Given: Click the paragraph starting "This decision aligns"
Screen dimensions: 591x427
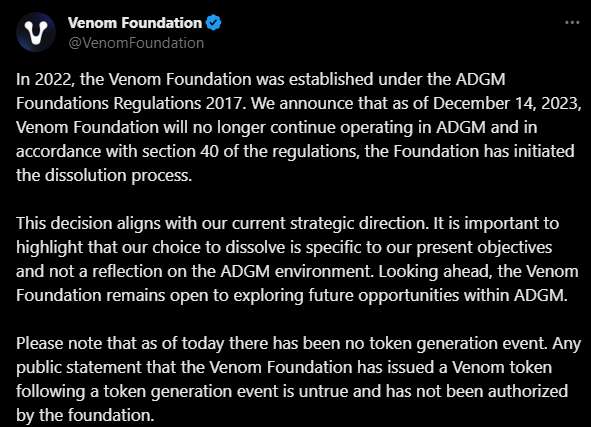Looking at the screenshot, I should 297,259.
